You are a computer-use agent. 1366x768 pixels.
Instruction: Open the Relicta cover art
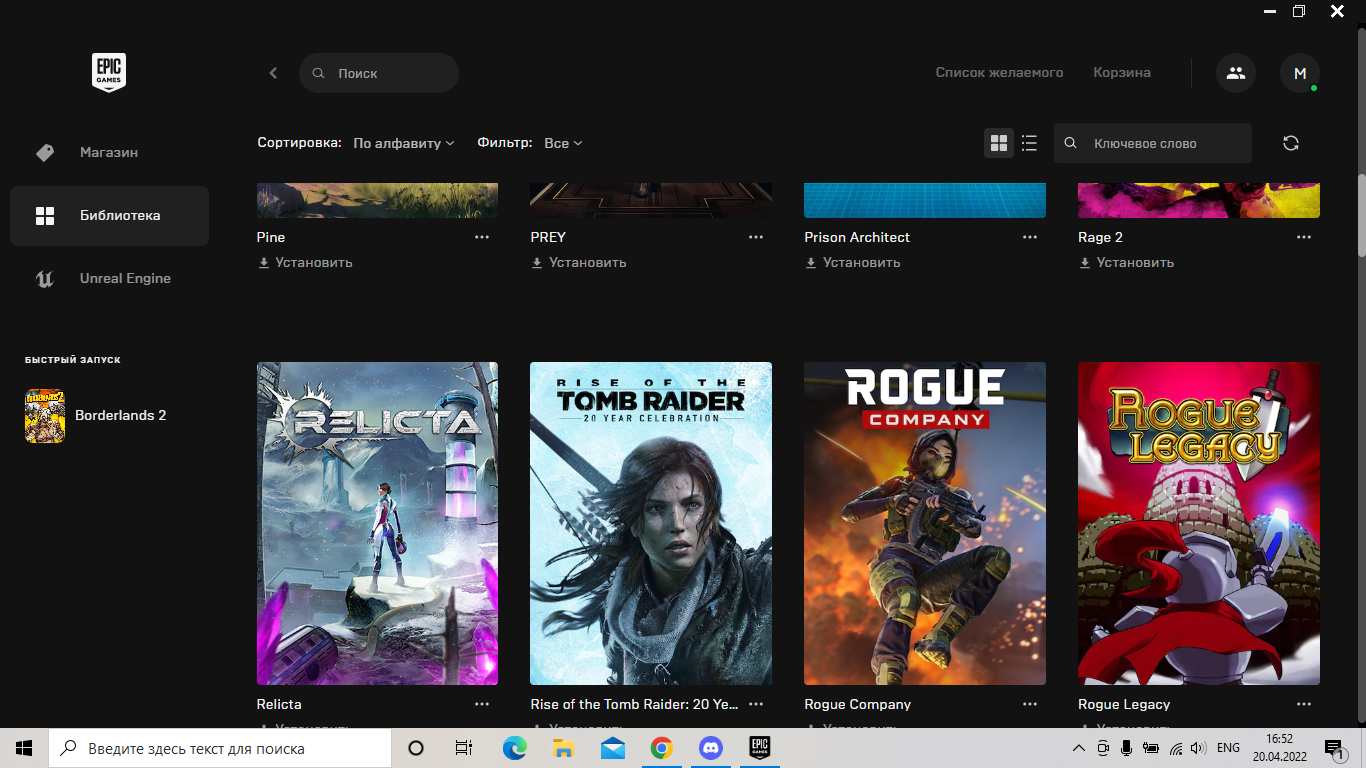[377, 523]
